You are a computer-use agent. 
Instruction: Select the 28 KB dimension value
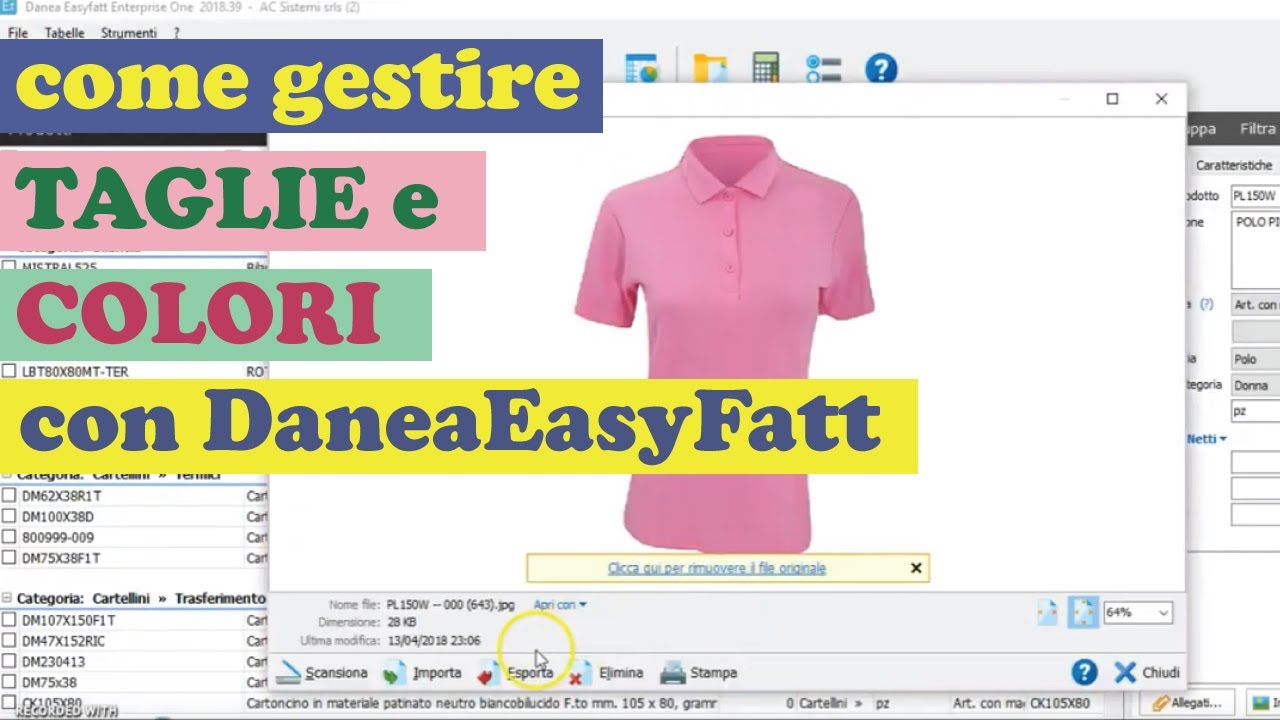pyautogui.click(x=404, y=622)
